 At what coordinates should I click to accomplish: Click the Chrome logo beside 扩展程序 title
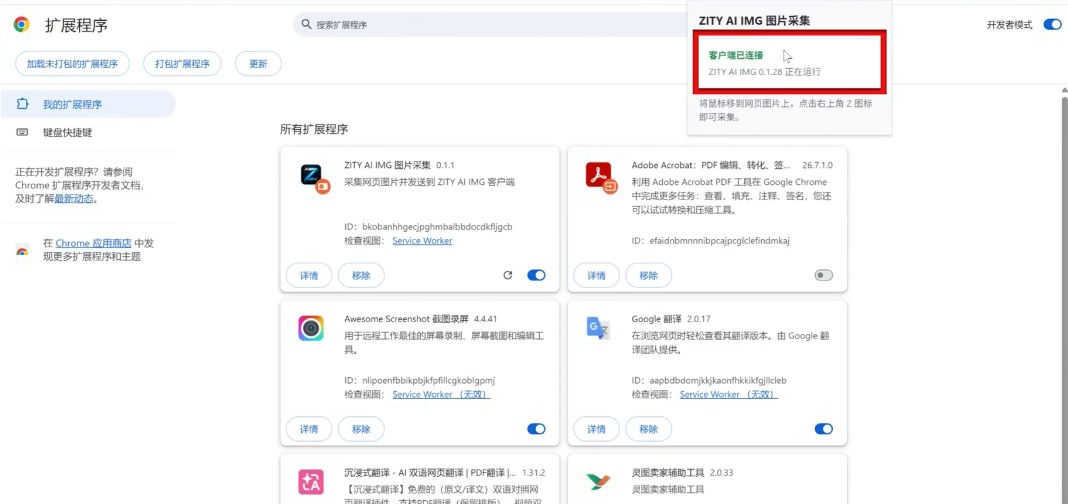coord(22,25)
